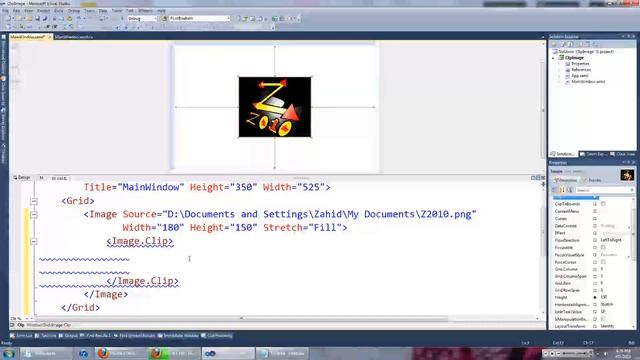Open the FocusVisualStyle dropdown arrow
The height and width of the screenshot is (360, 640).
point(629,257)
